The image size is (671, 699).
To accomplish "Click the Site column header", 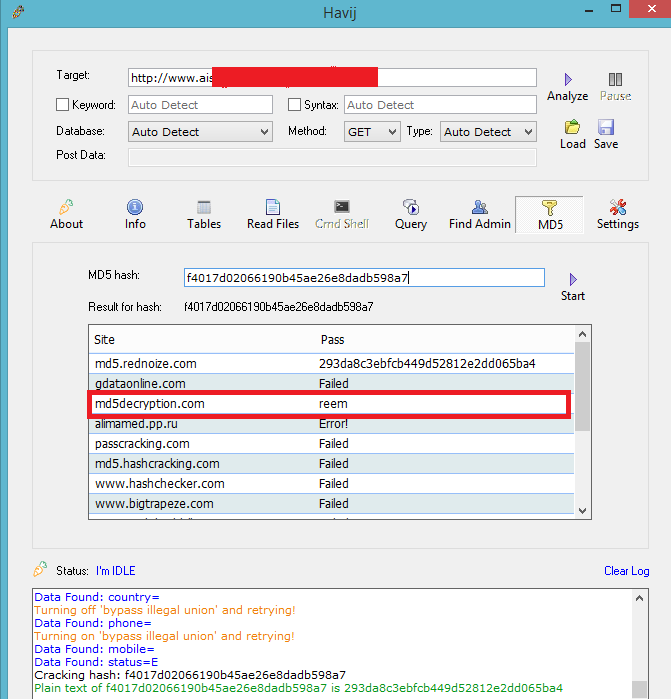I will 104,340.
